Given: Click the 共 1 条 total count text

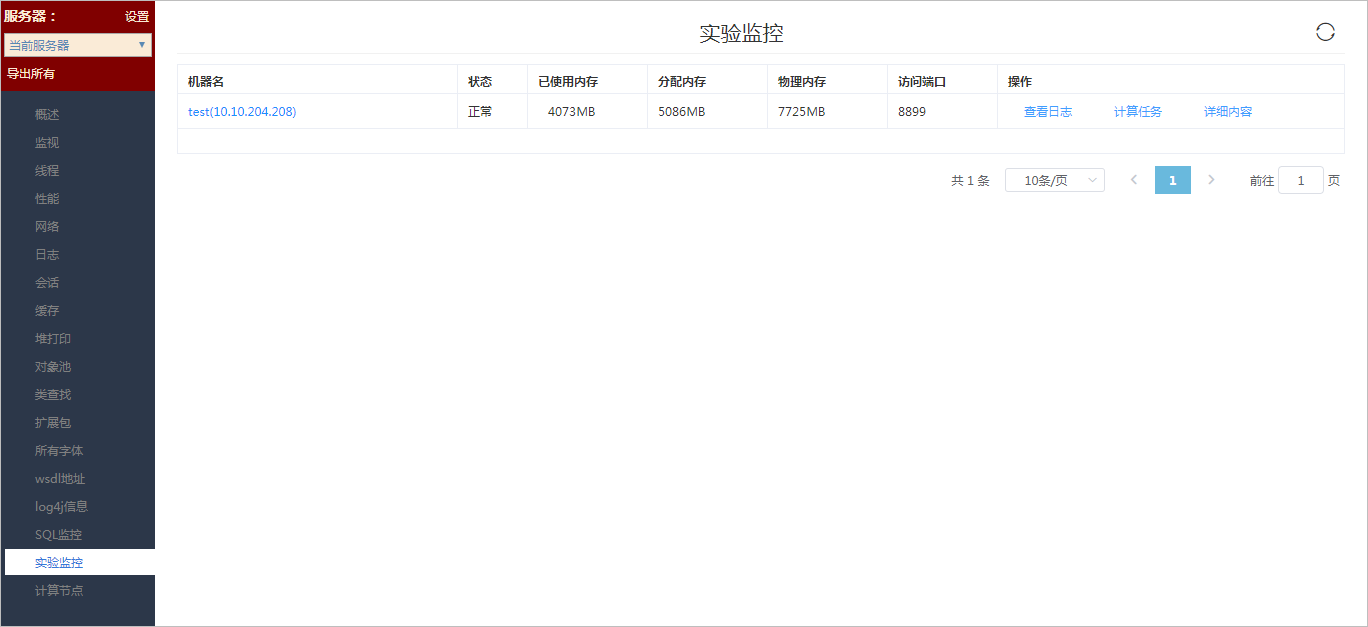Looking at the screenshot, I should tap(970, 181).
